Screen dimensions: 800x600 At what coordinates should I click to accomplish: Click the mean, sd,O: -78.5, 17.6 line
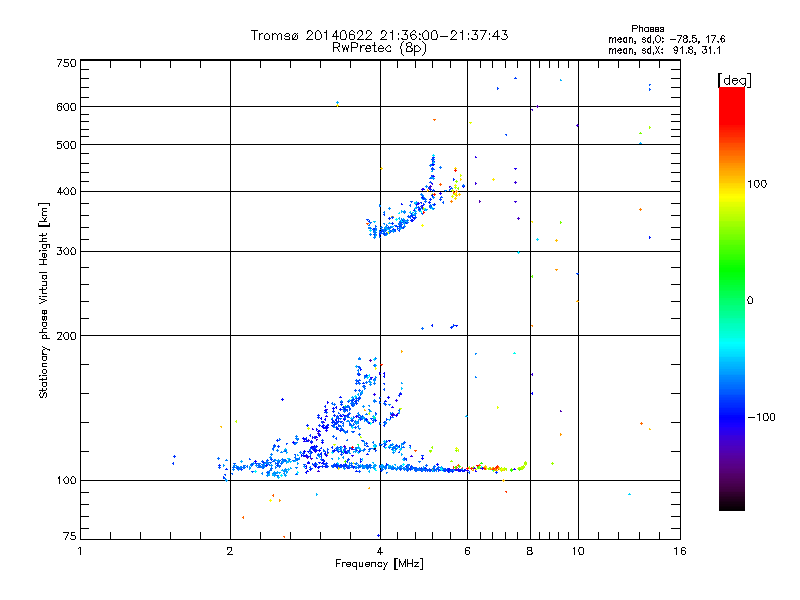point(666,39)
